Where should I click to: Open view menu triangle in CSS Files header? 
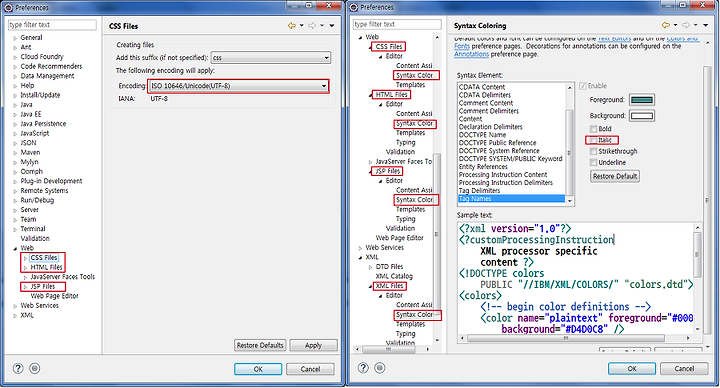click(x=332, y=26)
